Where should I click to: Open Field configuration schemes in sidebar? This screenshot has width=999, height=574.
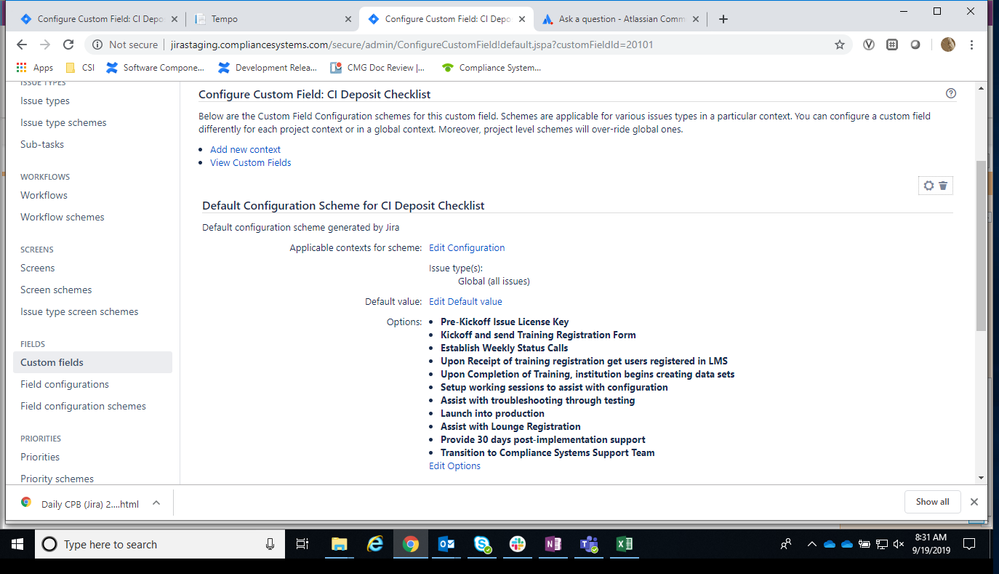coord(83,406)
